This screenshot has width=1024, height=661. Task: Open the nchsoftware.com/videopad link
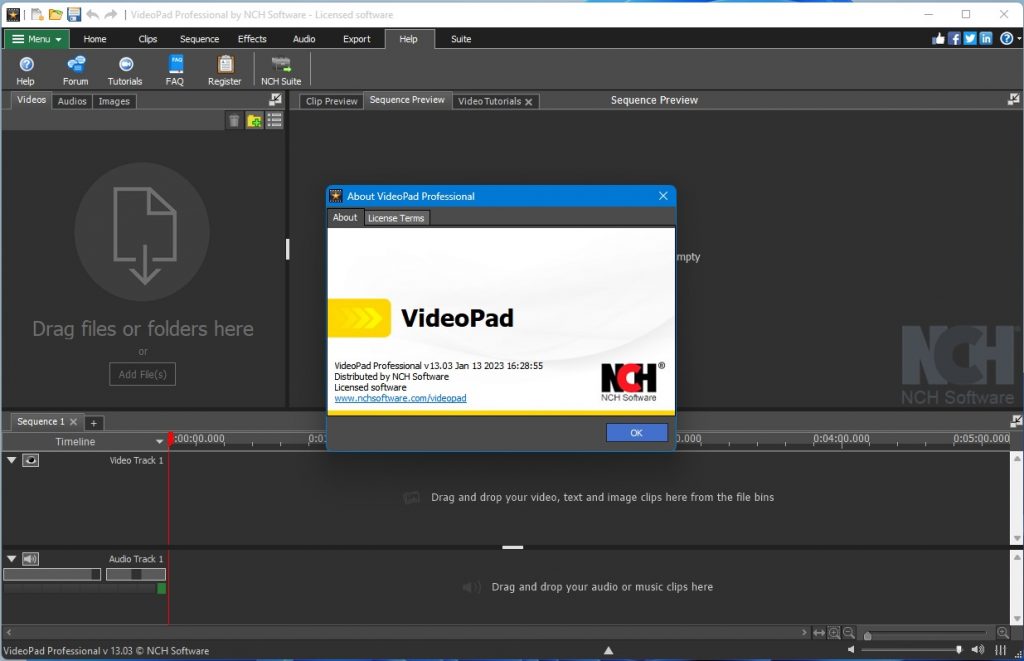click(400, 398)
